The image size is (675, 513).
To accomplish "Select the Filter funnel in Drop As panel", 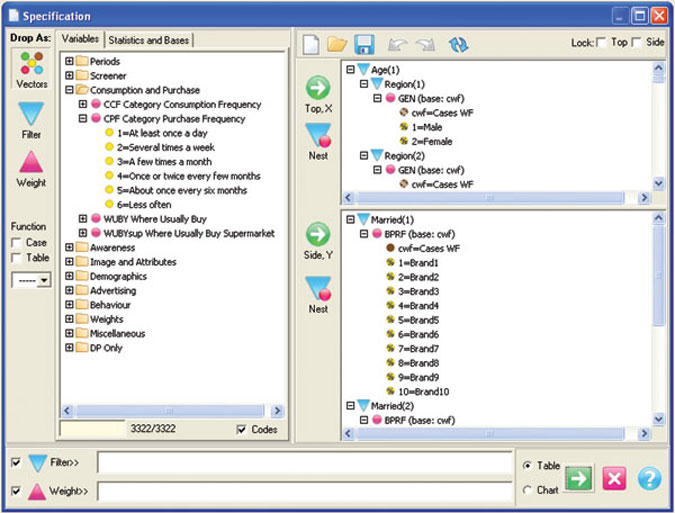I will [x=31, y=117].
